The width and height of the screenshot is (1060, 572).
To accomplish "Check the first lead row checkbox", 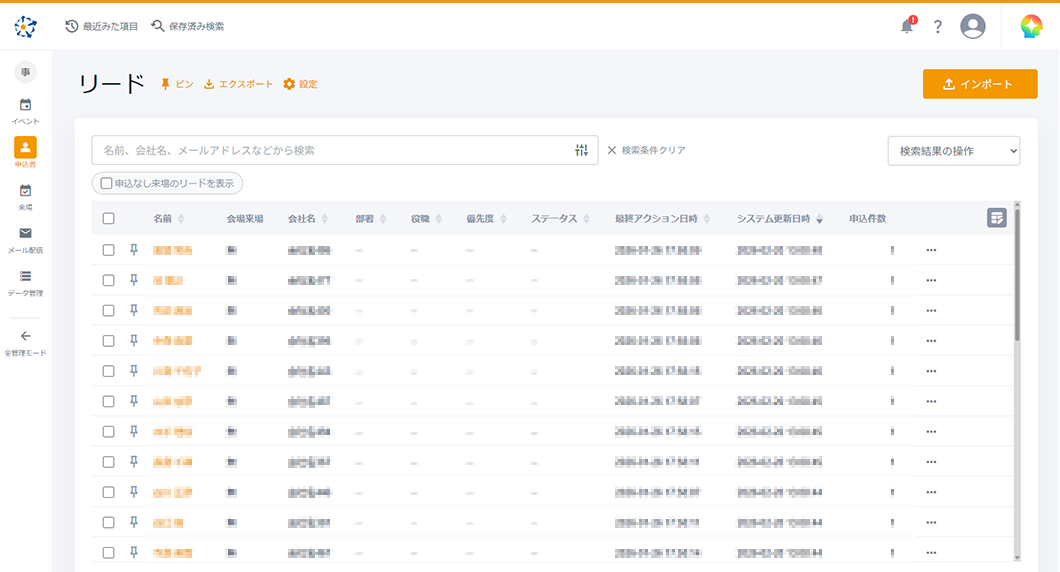I will point(109,250).
